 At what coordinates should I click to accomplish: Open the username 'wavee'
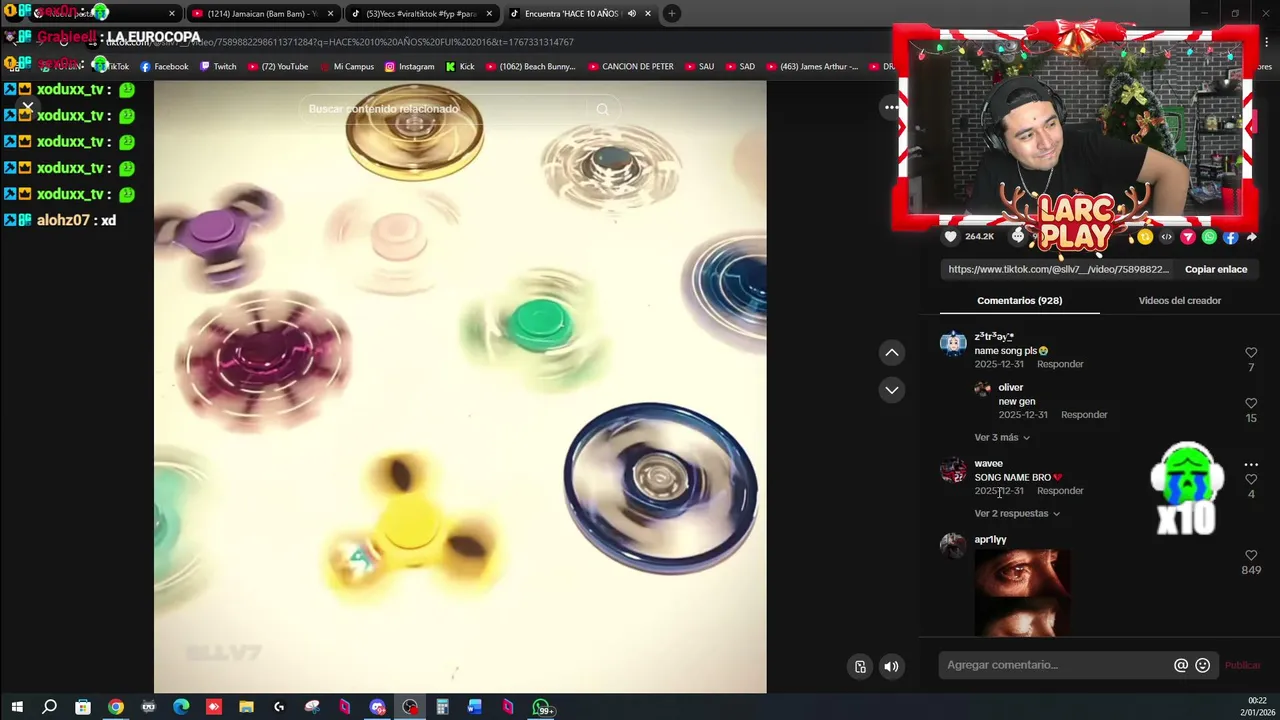(x=988, y=463)
